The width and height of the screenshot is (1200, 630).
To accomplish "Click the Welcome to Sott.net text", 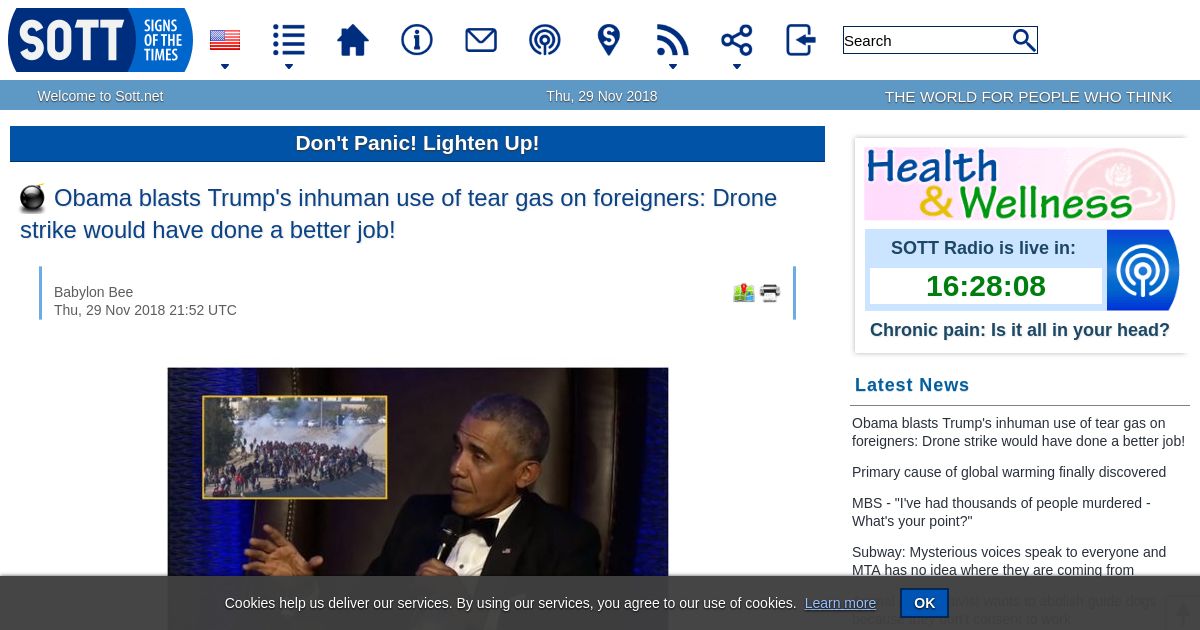I will tap(100, 96).
